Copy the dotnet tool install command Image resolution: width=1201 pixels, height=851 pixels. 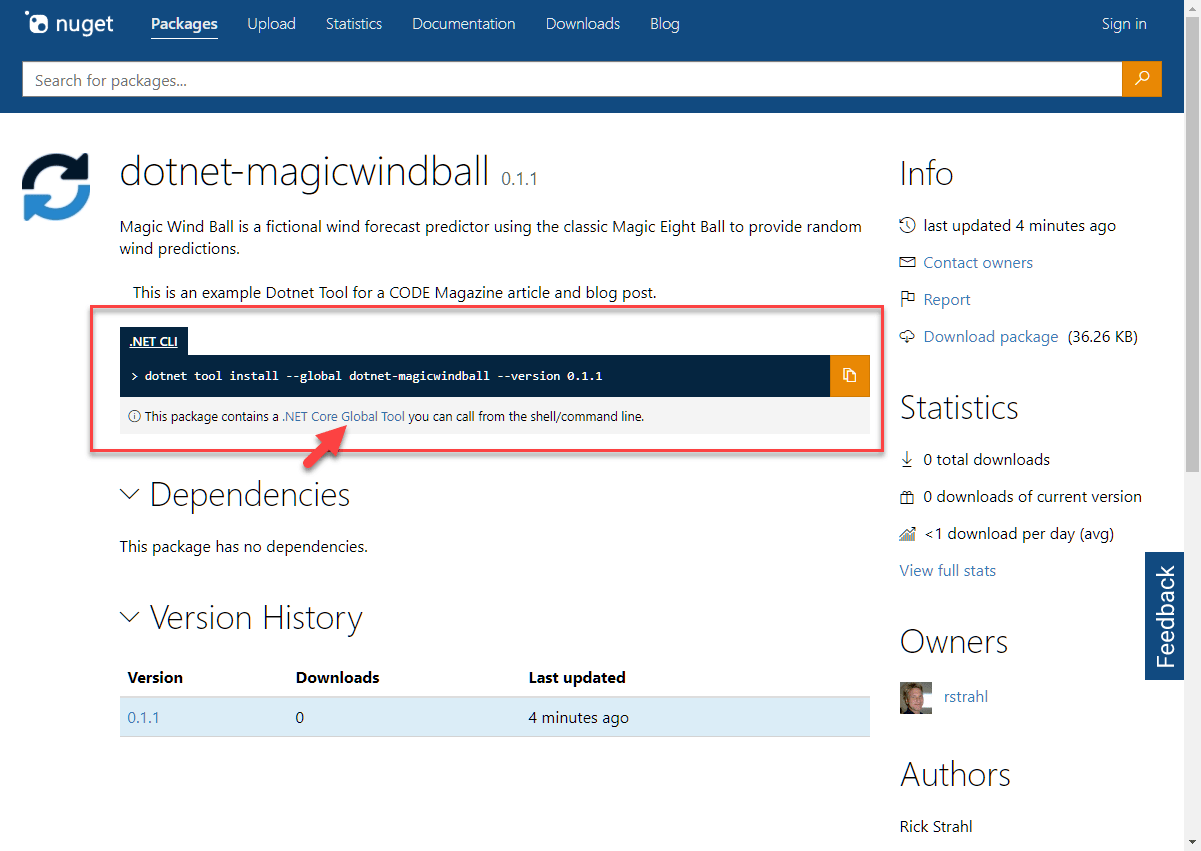point(850,376)
